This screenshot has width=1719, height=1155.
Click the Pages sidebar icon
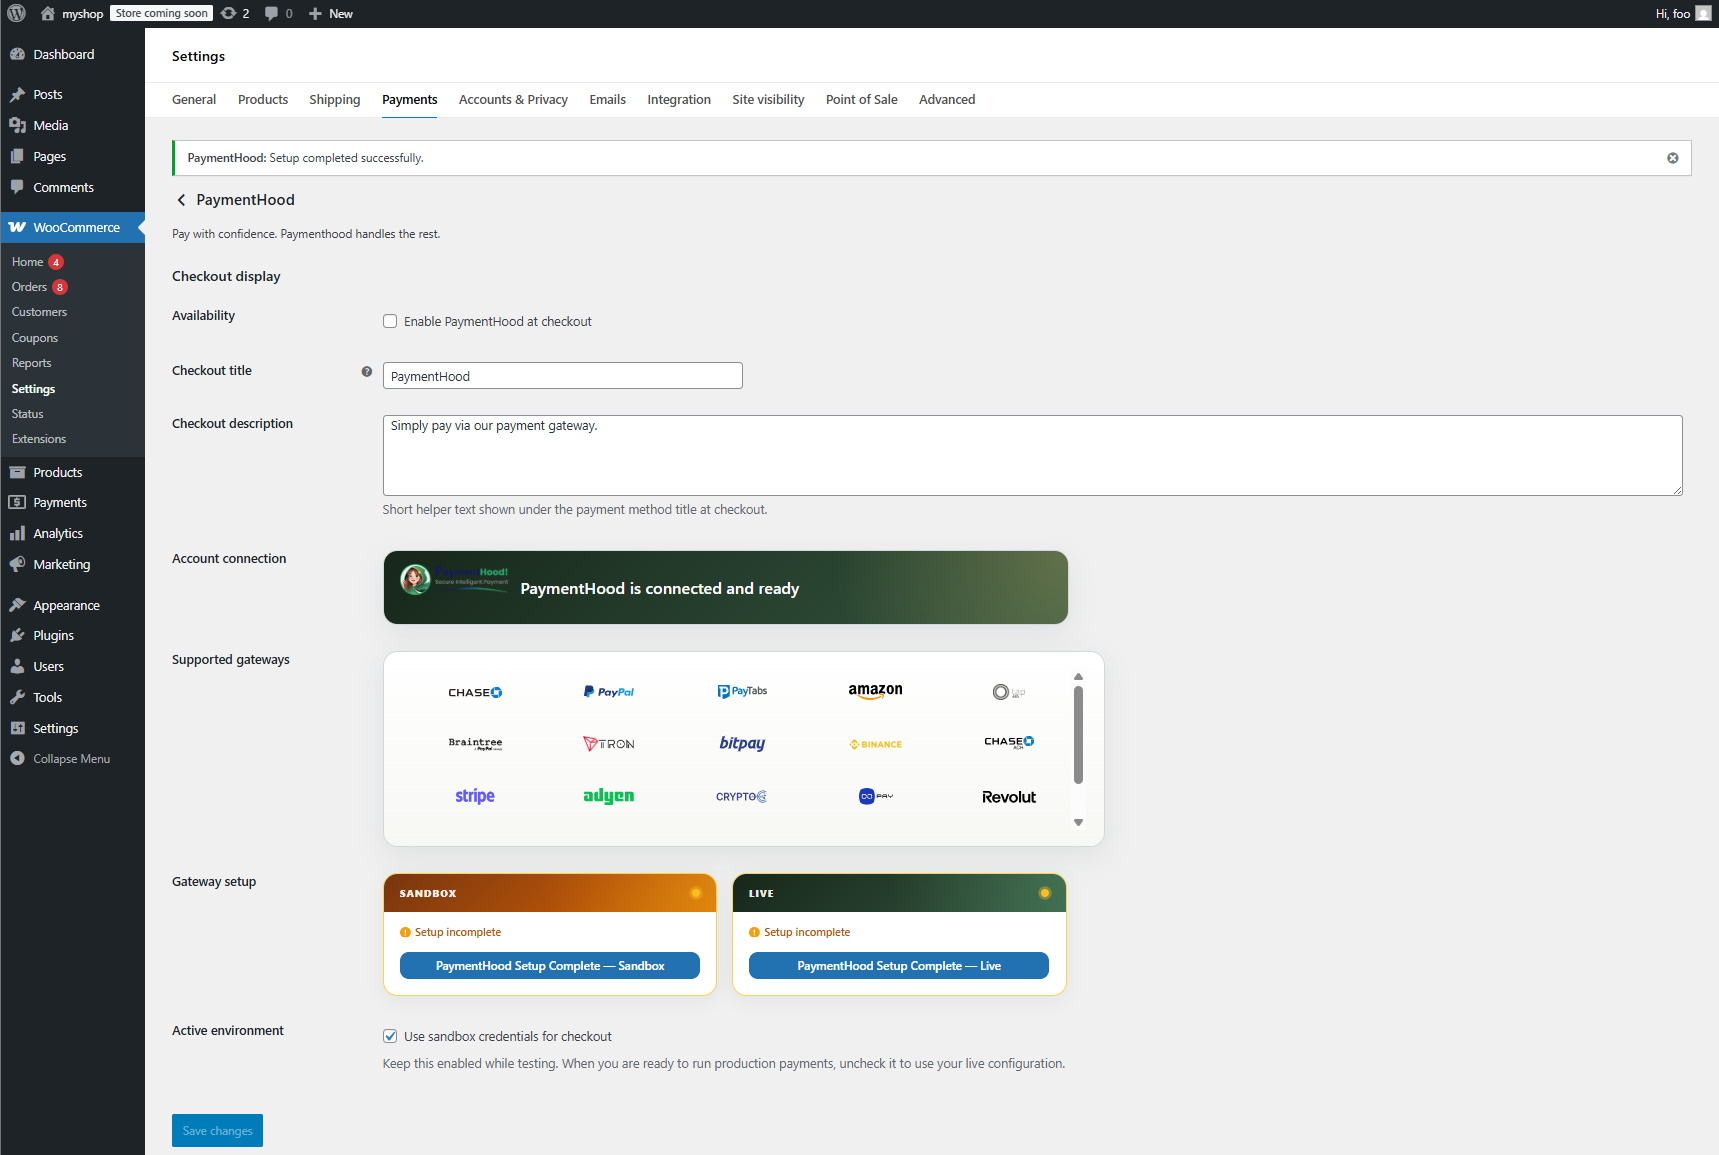[x=17, y=156]
